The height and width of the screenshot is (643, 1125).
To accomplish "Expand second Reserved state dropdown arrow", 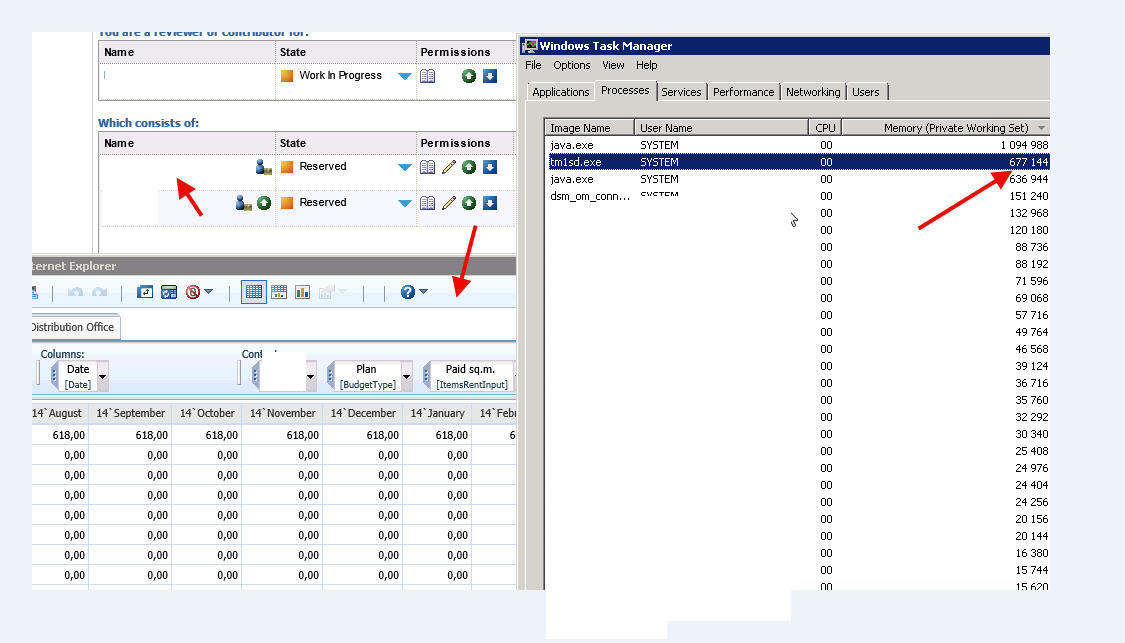I will pos(405,203).
